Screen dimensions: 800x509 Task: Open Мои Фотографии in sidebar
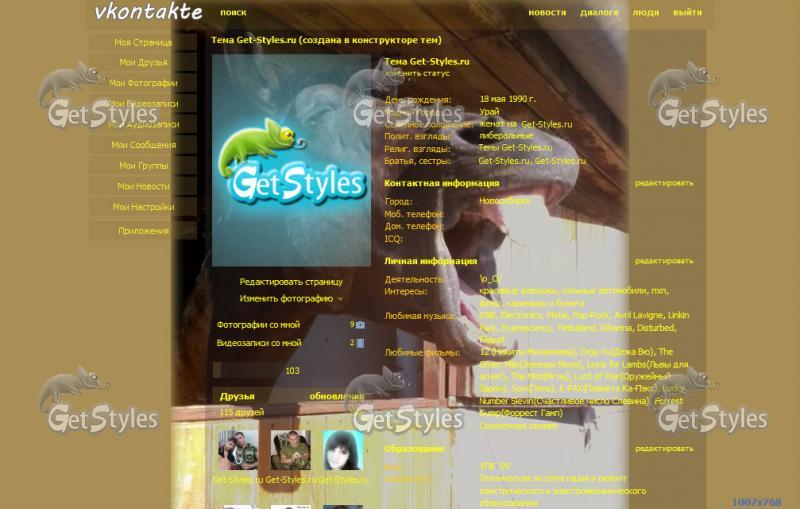coord(143,83)
